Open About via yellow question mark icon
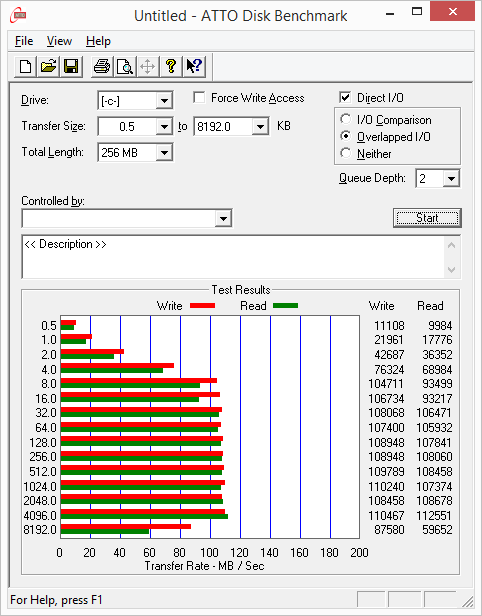 coord(170,66)
